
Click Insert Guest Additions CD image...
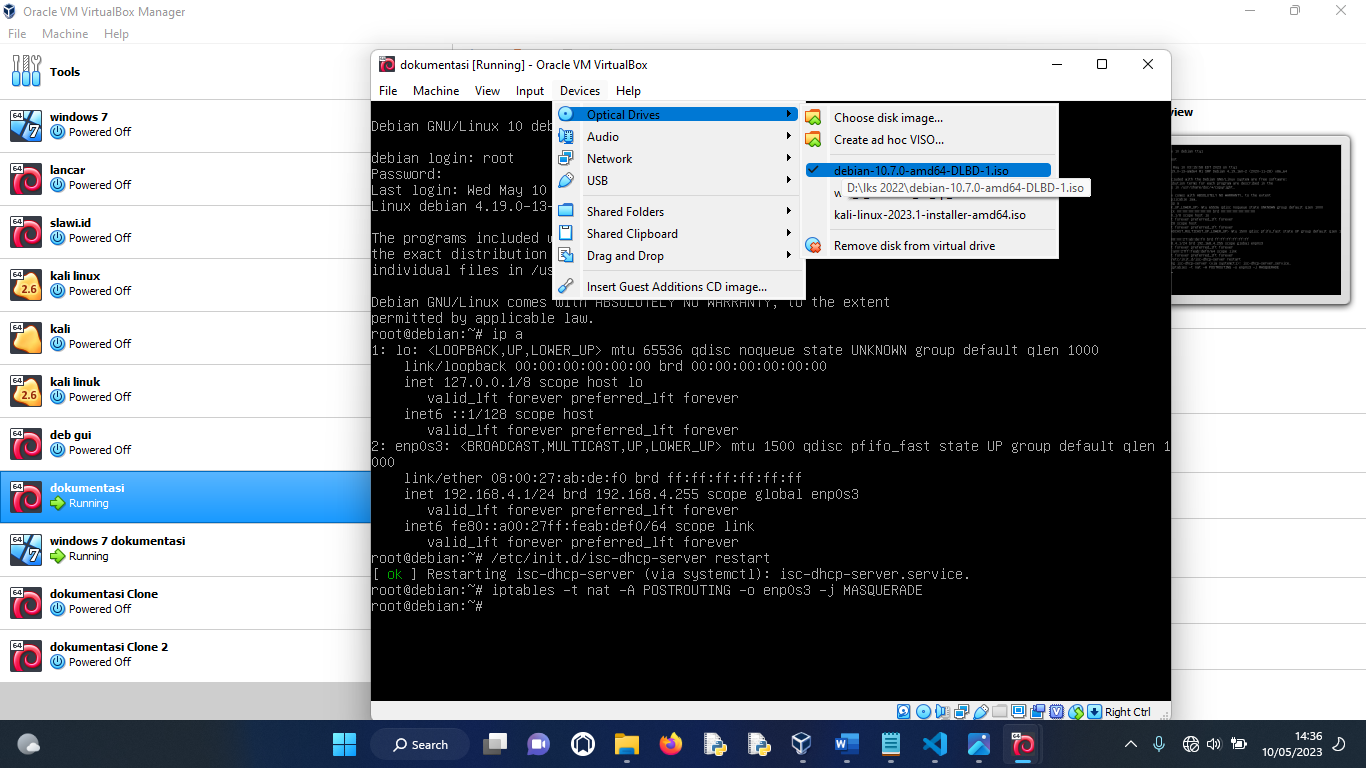click(x=678, y=287)
